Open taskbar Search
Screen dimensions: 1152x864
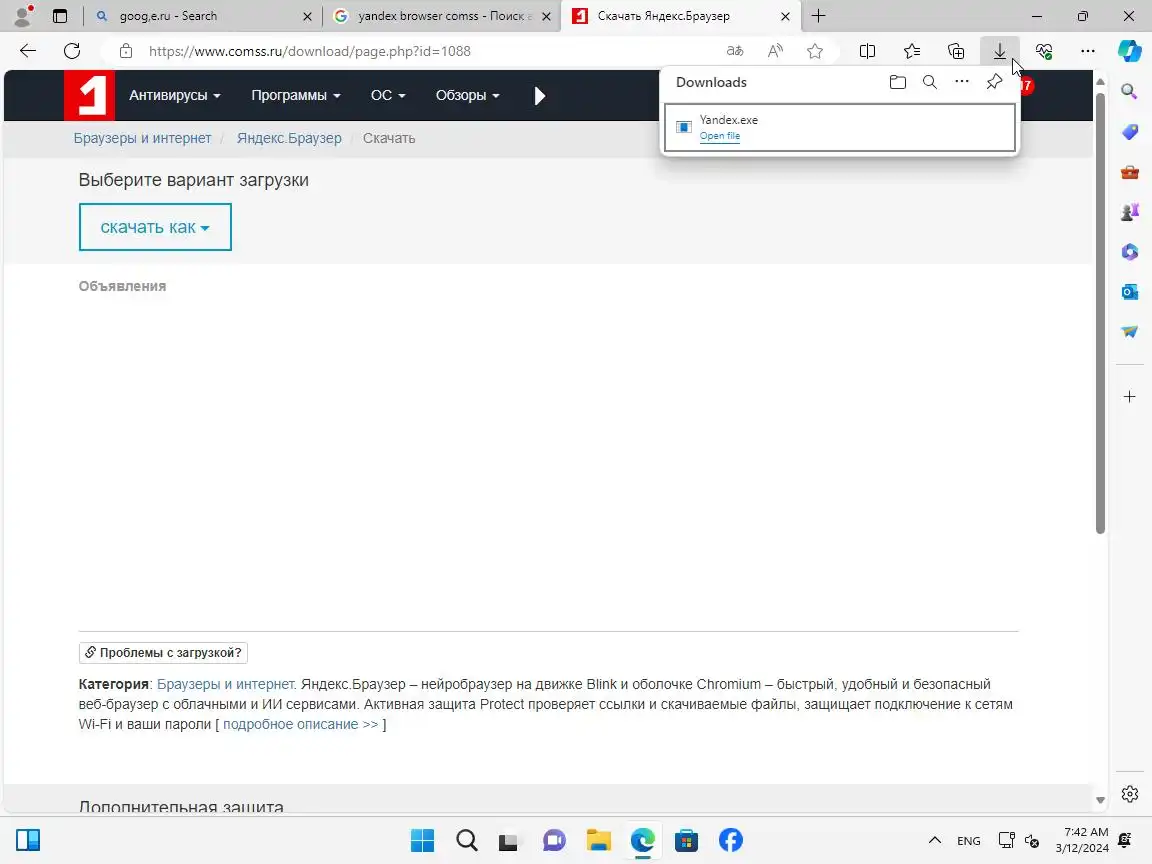pyautogui.click(x=467, y=840)
